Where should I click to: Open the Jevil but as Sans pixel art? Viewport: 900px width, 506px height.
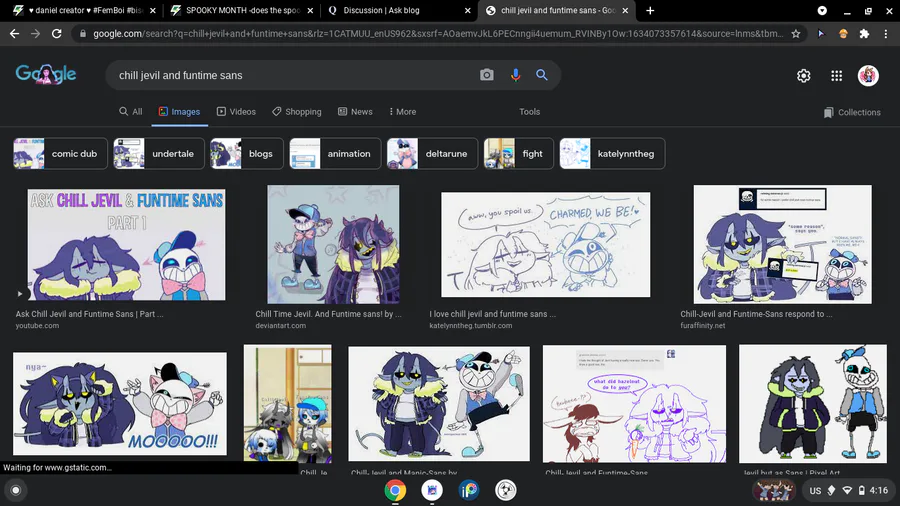click(x=813, y=404)
